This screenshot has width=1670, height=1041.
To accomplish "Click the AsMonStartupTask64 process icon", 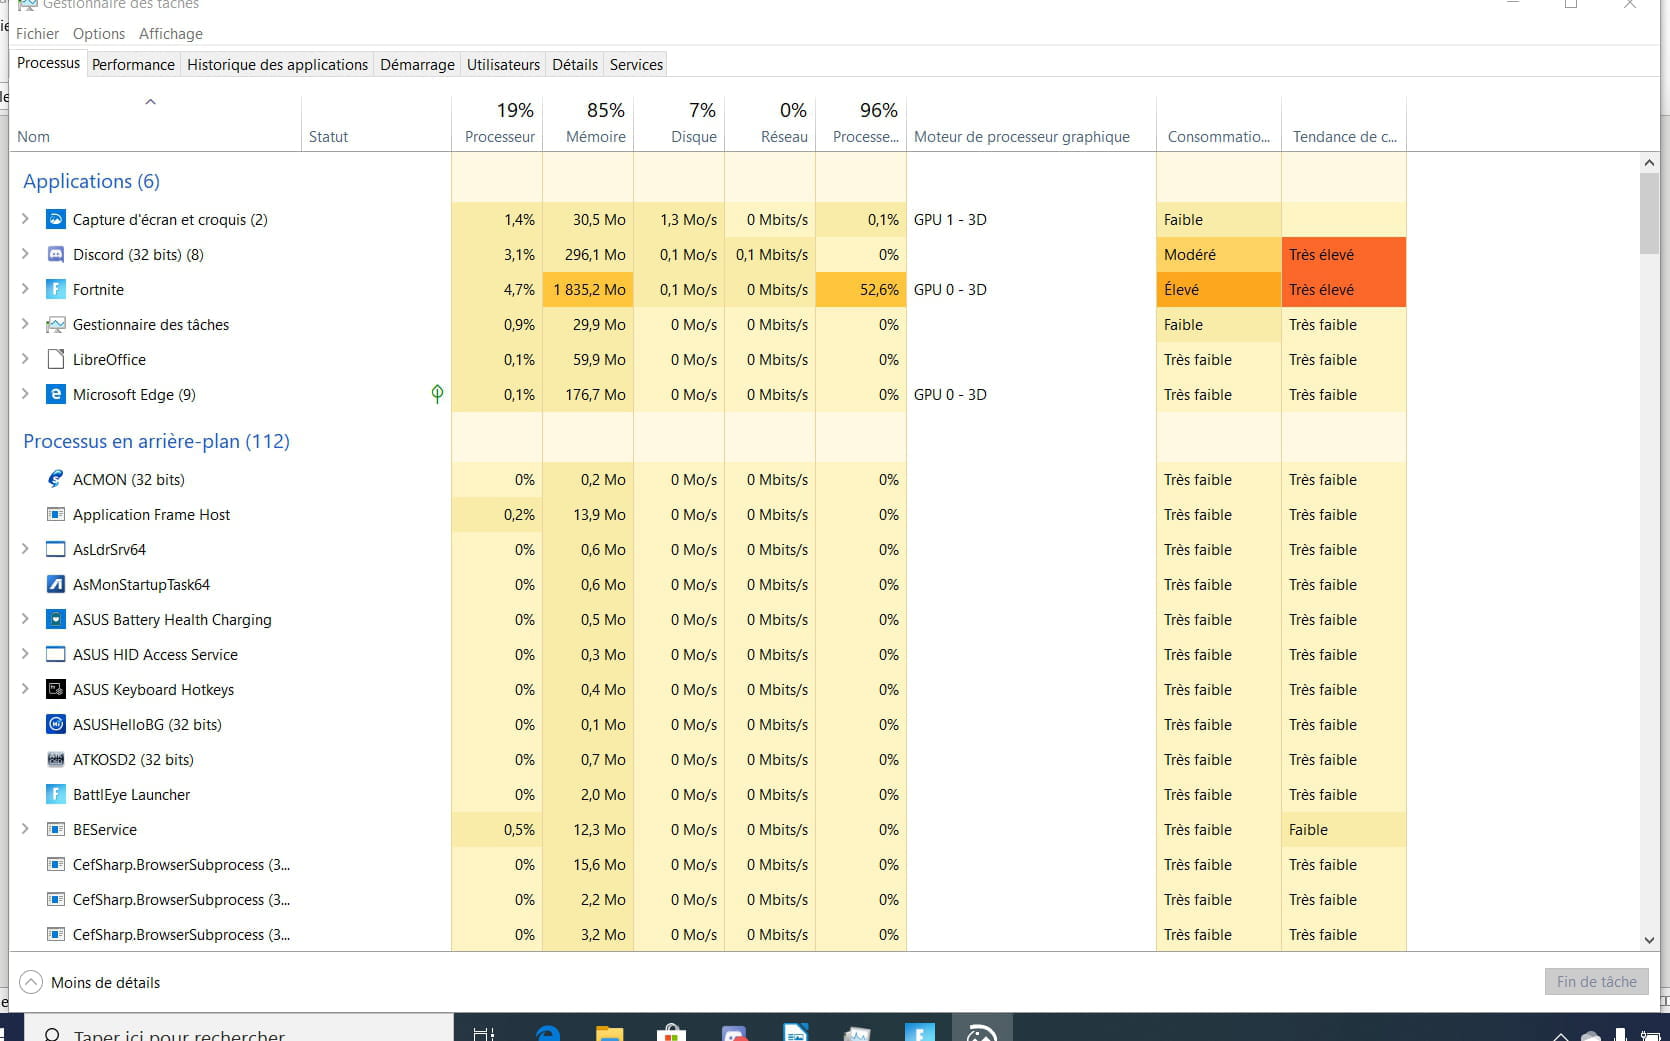I will click(56, 584).
